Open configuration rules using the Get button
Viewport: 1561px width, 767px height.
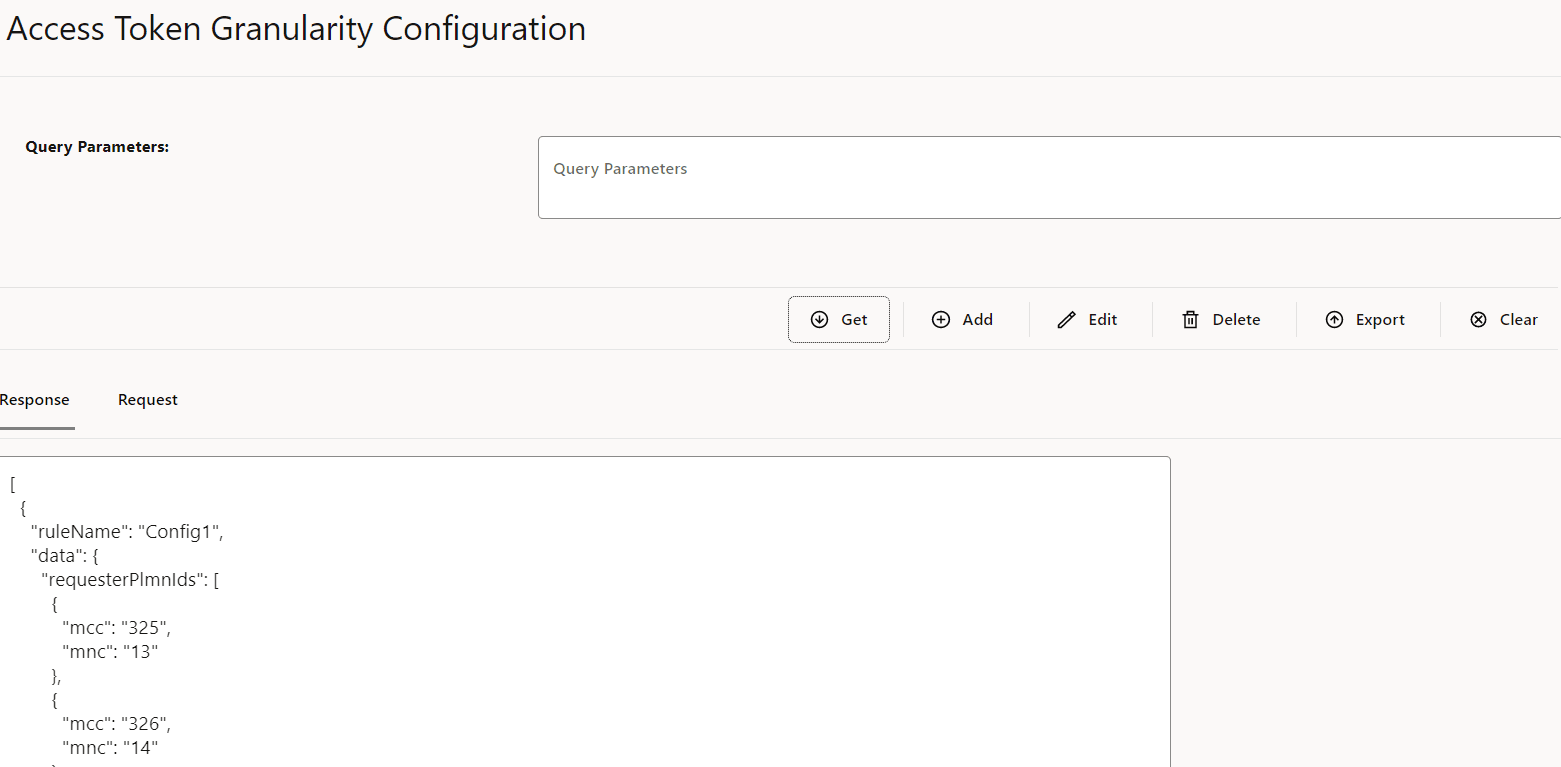point(838,319)
